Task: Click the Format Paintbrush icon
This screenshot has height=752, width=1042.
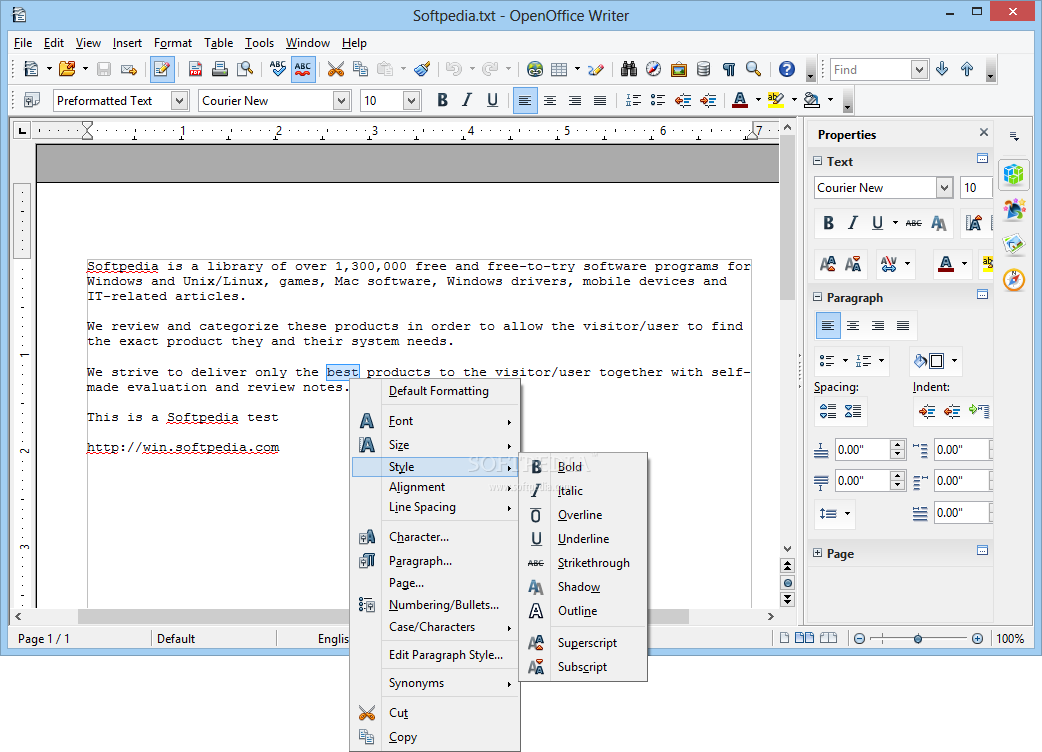Action: point(421,69)
